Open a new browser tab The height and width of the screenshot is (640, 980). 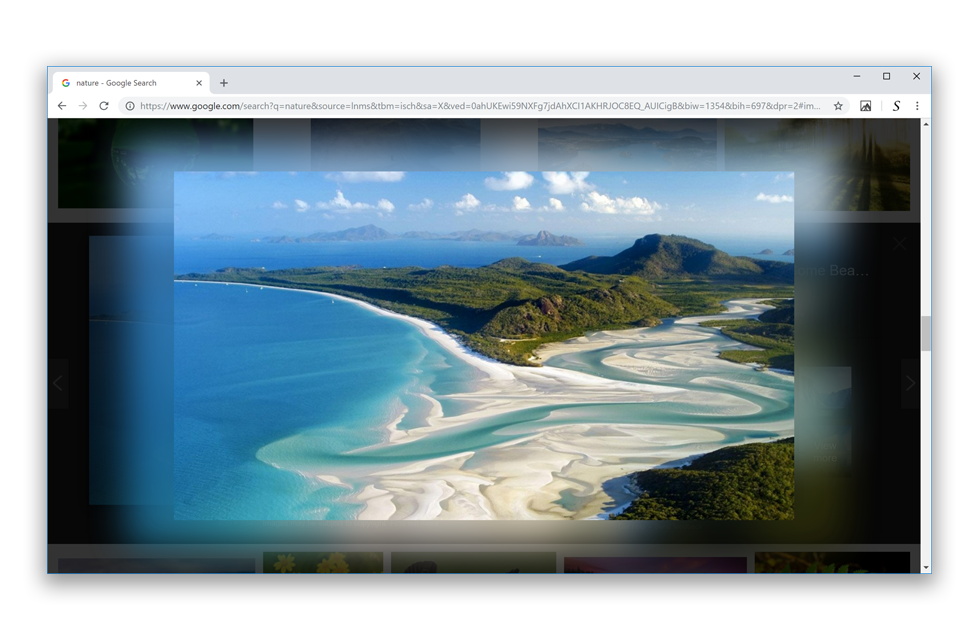(224, 83)
